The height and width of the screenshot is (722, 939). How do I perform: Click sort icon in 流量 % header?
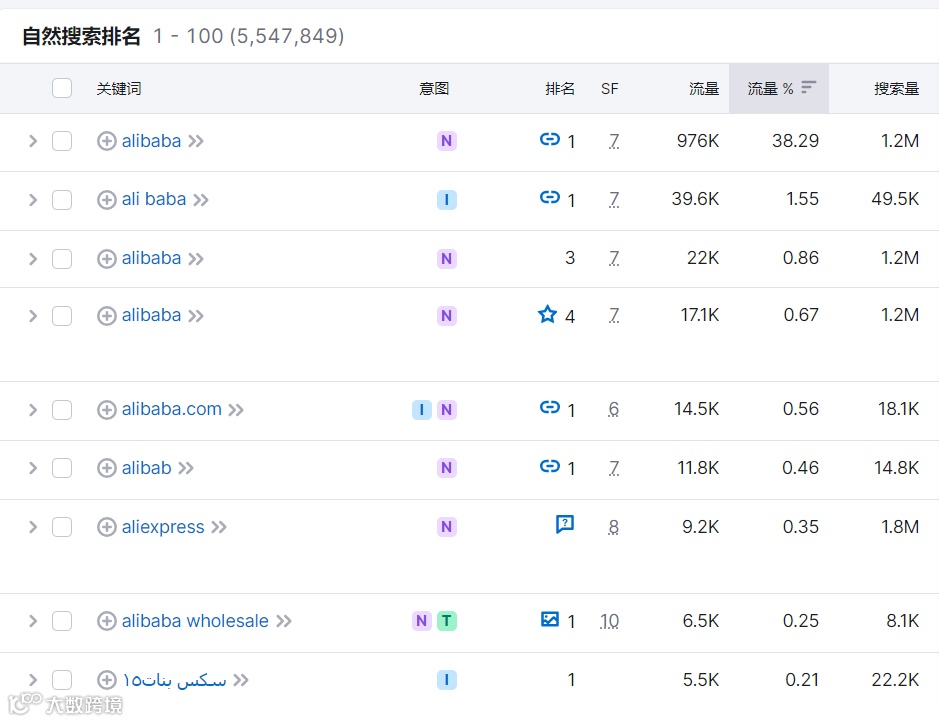[x=808, y=87]
